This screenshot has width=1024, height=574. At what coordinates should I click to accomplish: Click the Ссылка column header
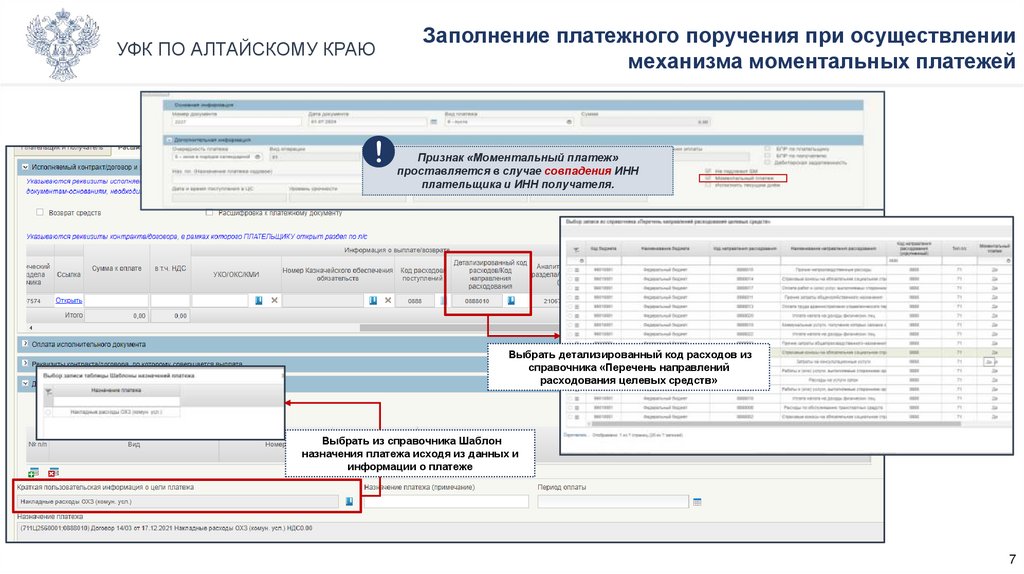(69, 274)
